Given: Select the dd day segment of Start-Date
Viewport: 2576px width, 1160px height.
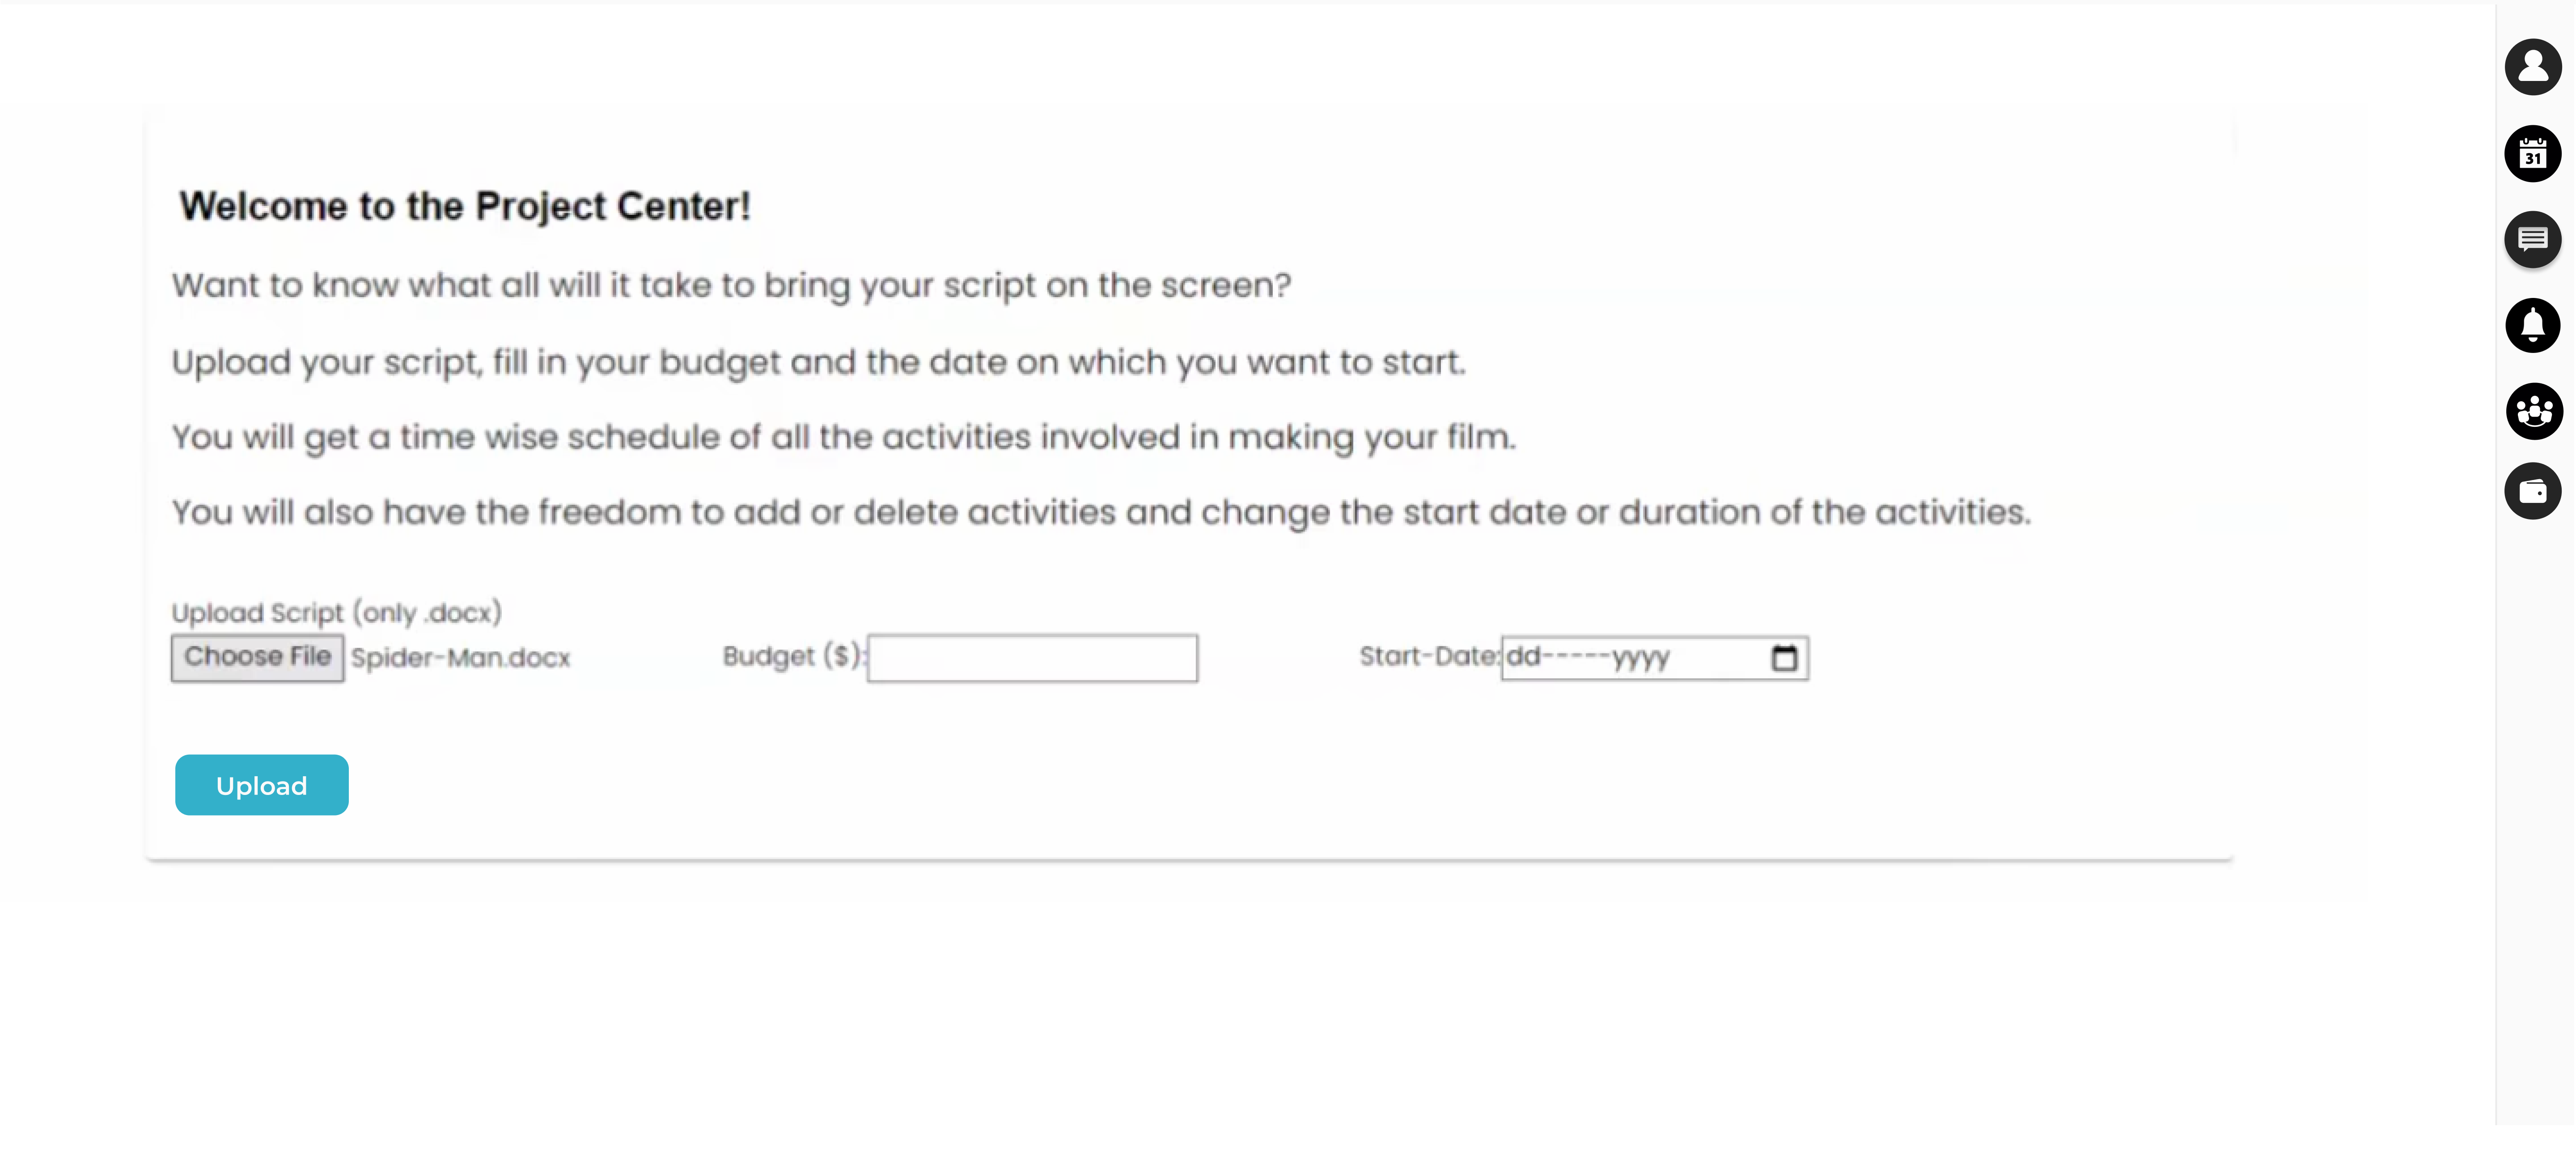Looking at the screenshot, I should click(1523, 657).
